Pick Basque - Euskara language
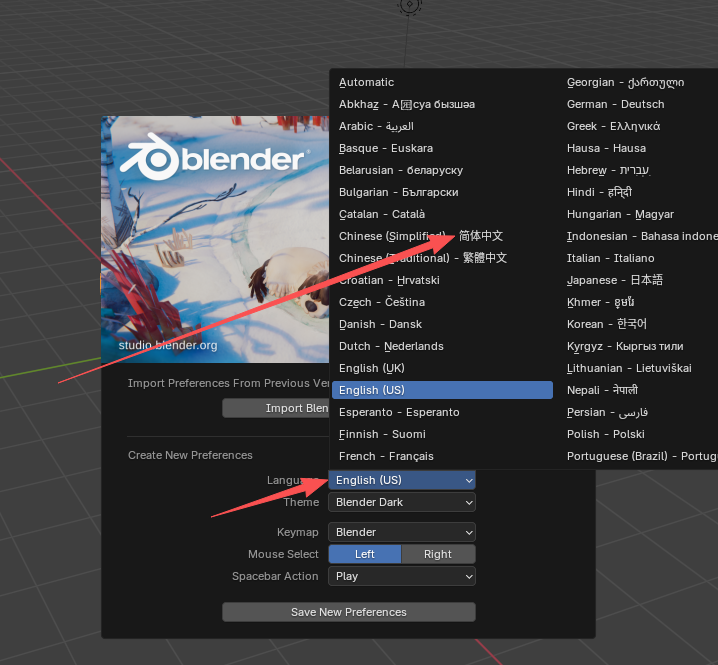The image size is (718, 665). [442, 148]
